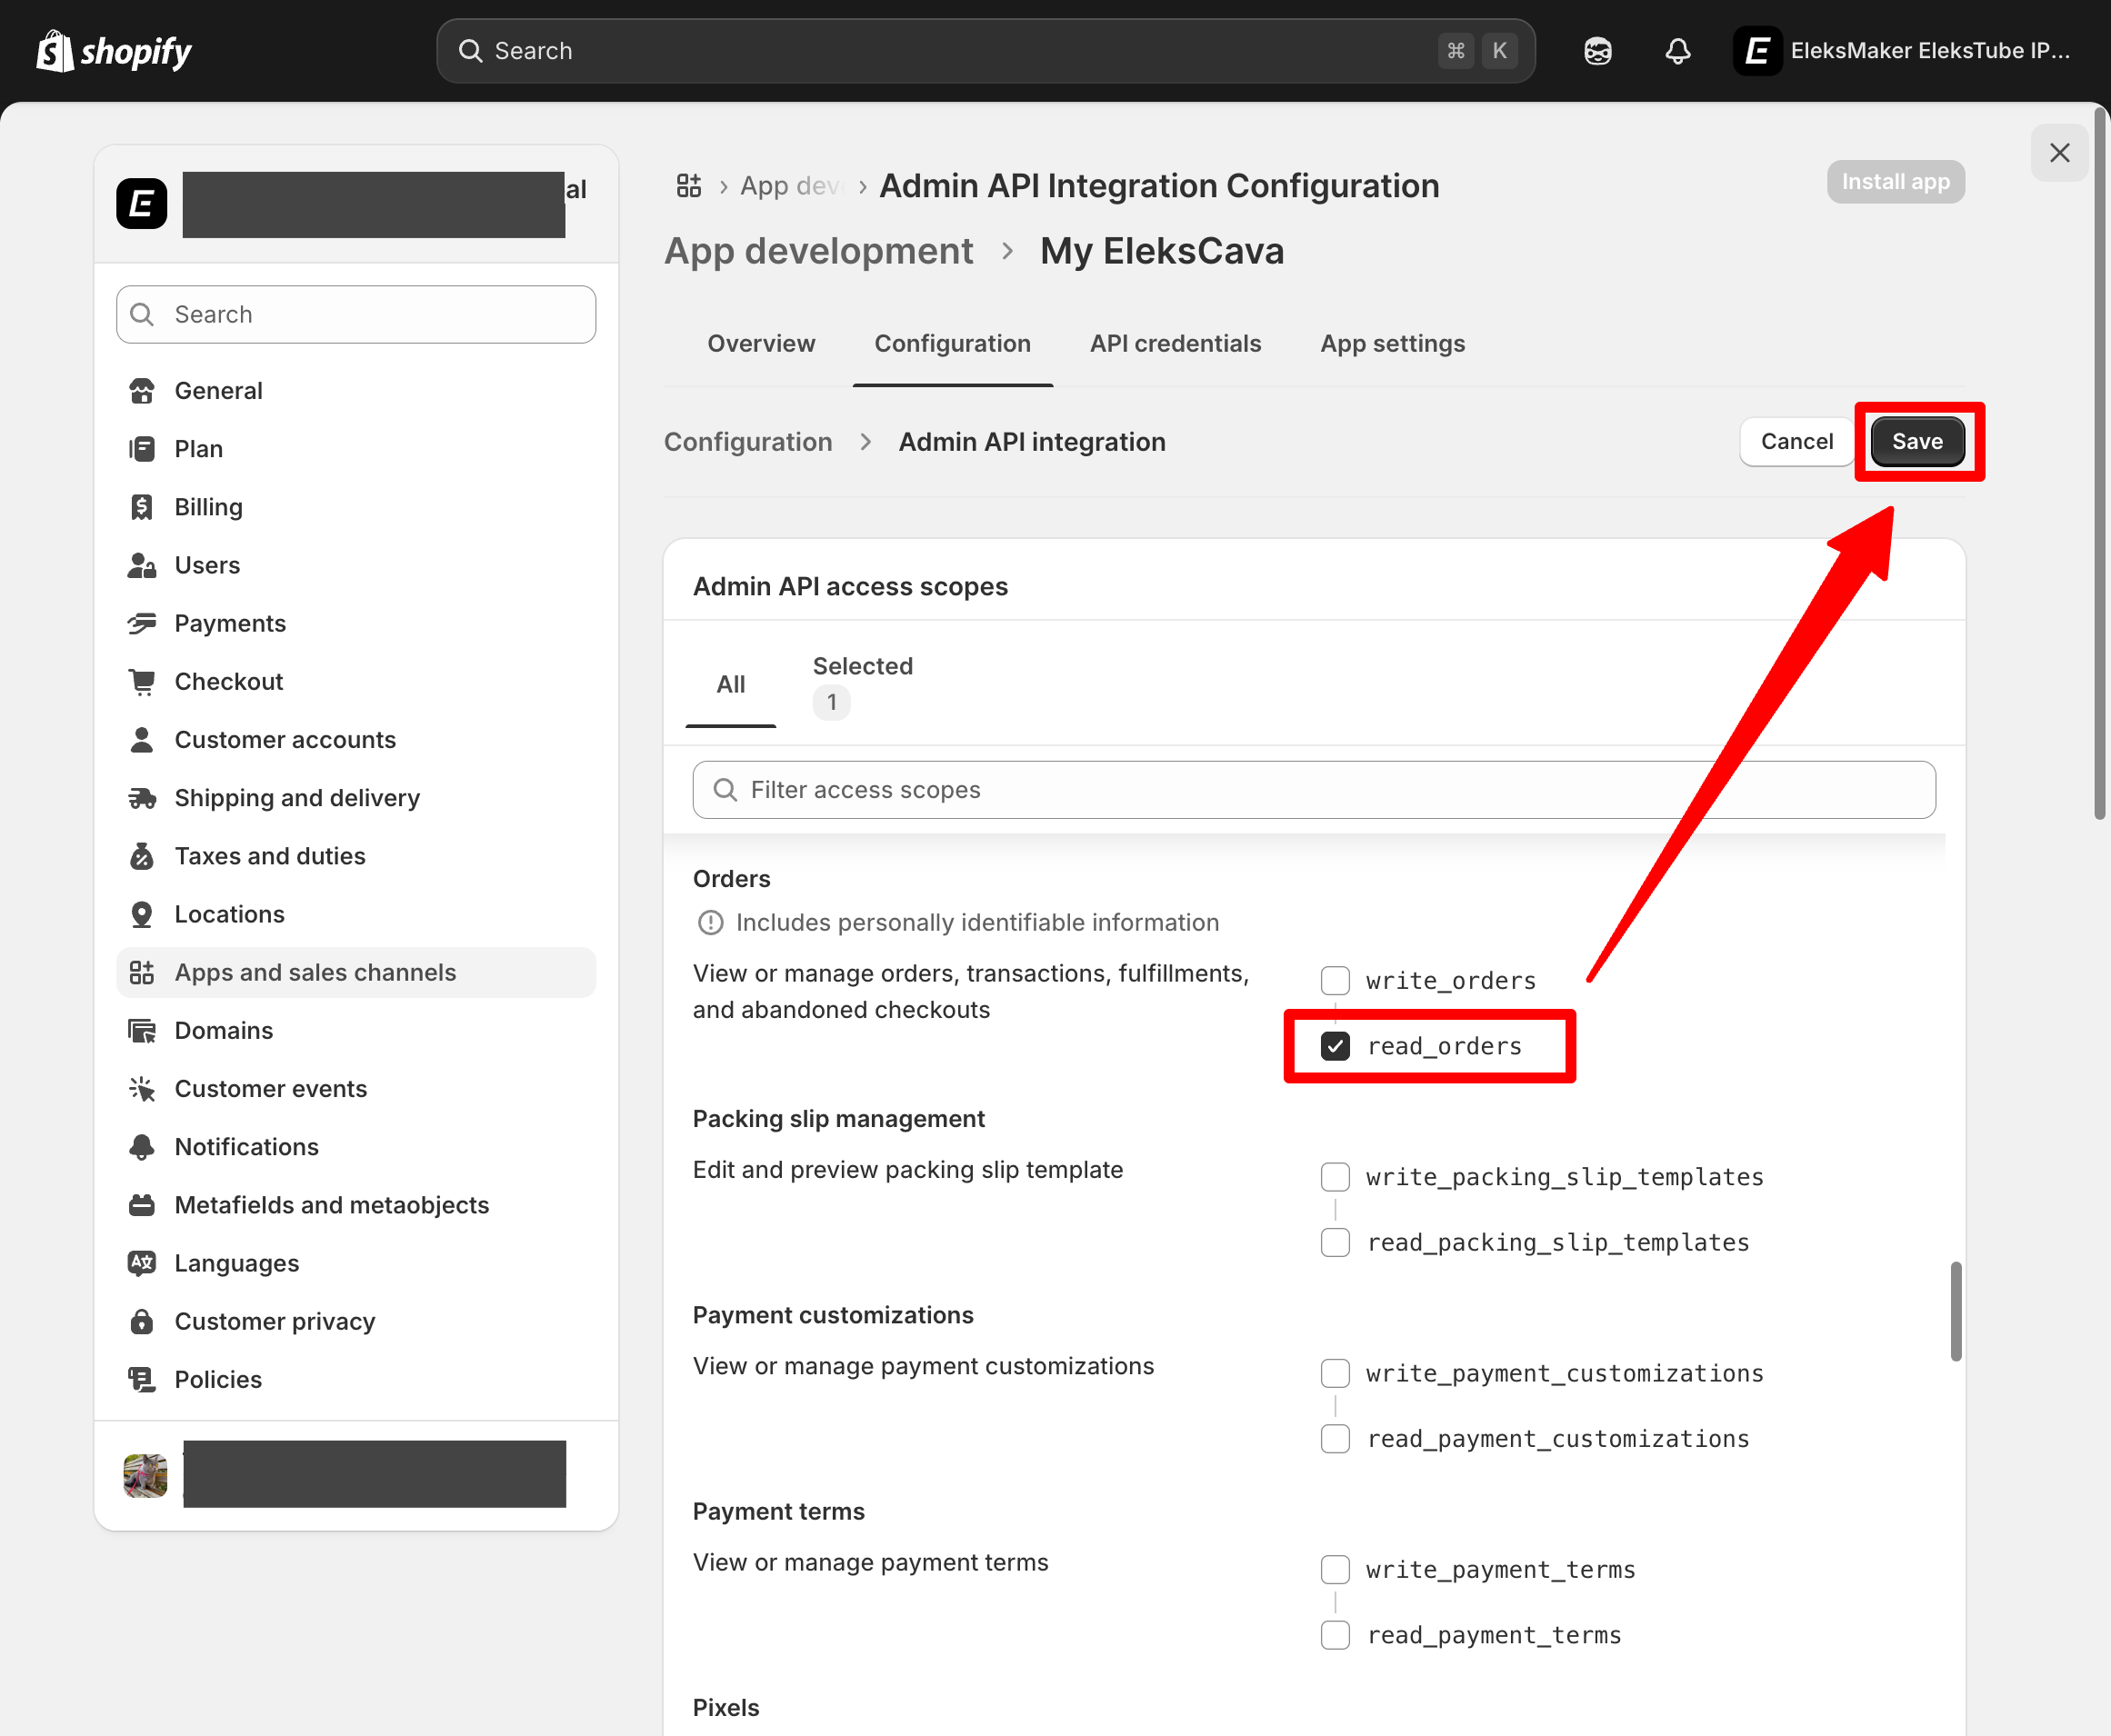The width and height of the screenshot is (2111, 1736).
Task: Click the Checkout cart icon in sidebar
Action: click(142, 681)
